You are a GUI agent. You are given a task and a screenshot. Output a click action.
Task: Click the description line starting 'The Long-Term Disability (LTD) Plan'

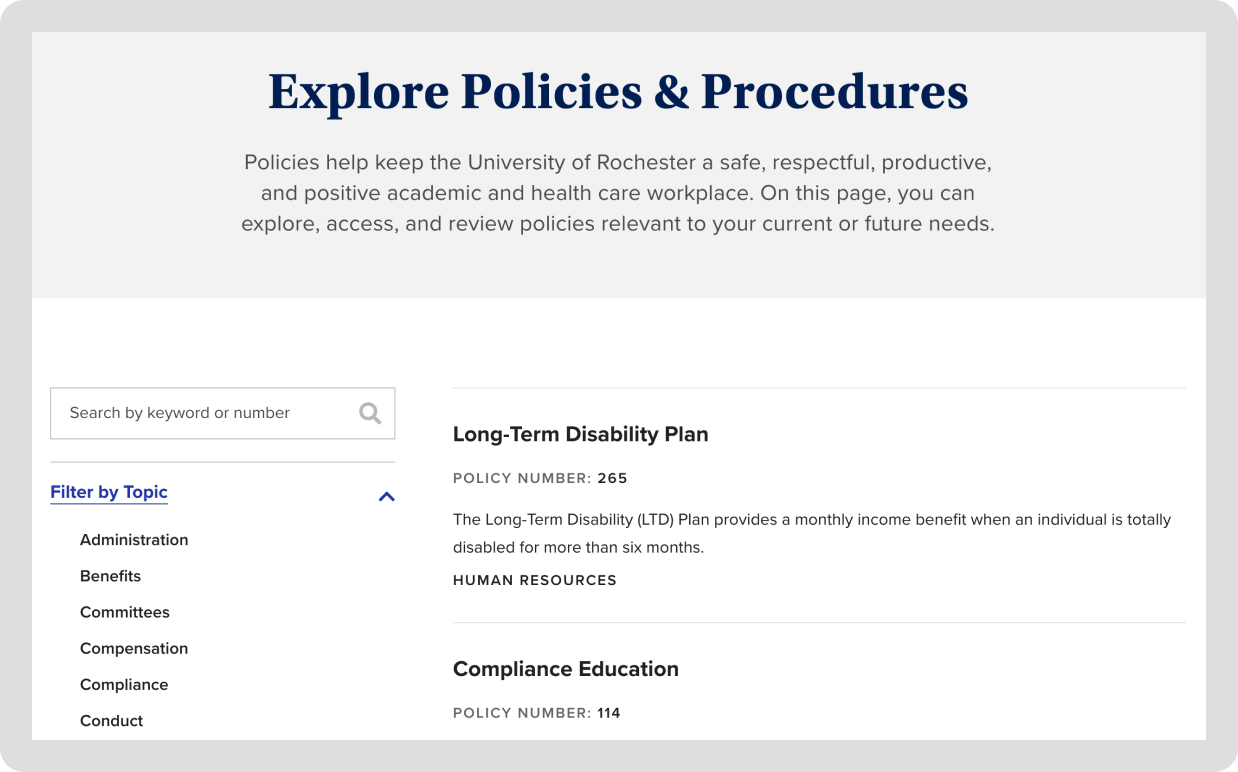(x=811, y=520)
